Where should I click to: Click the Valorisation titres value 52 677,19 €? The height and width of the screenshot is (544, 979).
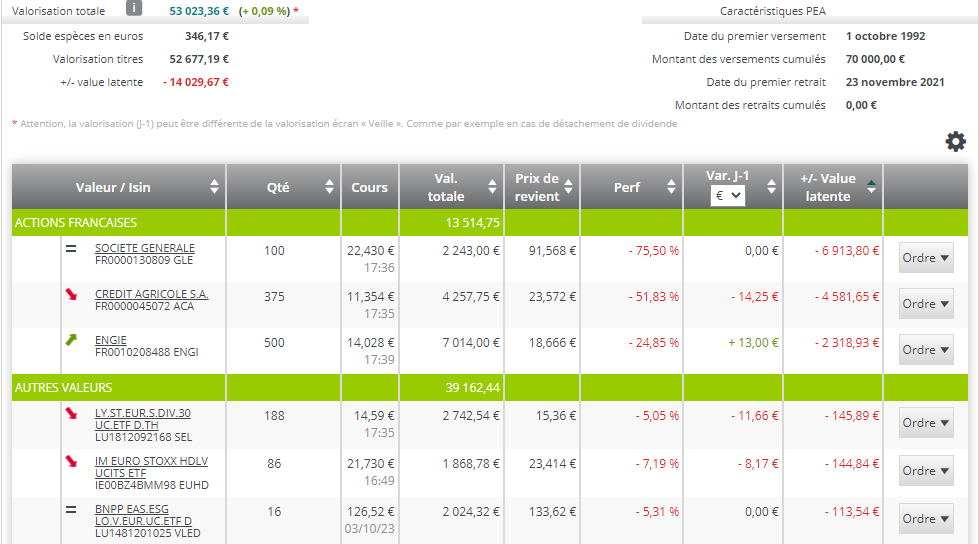click(x=199, y=59)
